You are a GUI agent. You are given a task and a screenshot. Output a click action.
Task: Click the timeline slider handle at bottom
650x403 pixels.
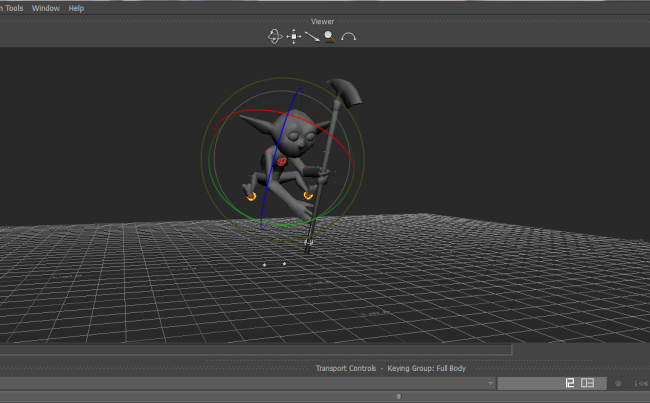pyautogui.click(x=399, y=397)
